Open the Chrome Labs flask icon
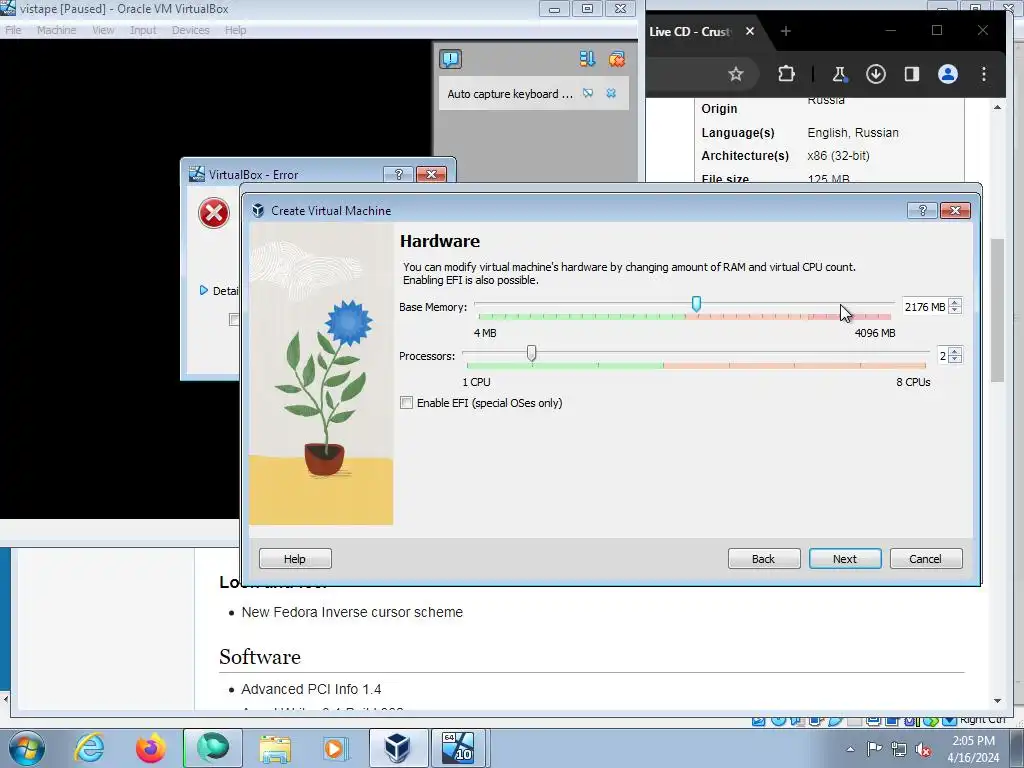Viewport: 1024px width, 768px height. 840,74
